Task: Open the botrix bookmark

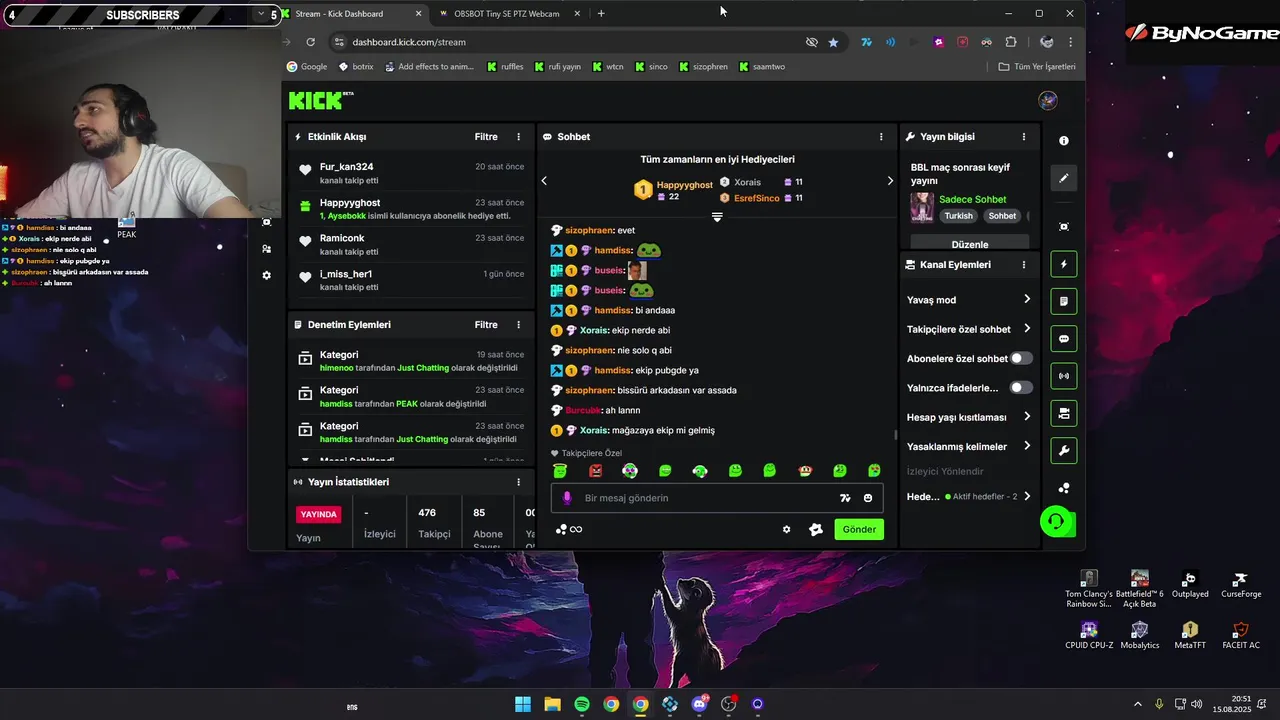Action: pos(355,67)
